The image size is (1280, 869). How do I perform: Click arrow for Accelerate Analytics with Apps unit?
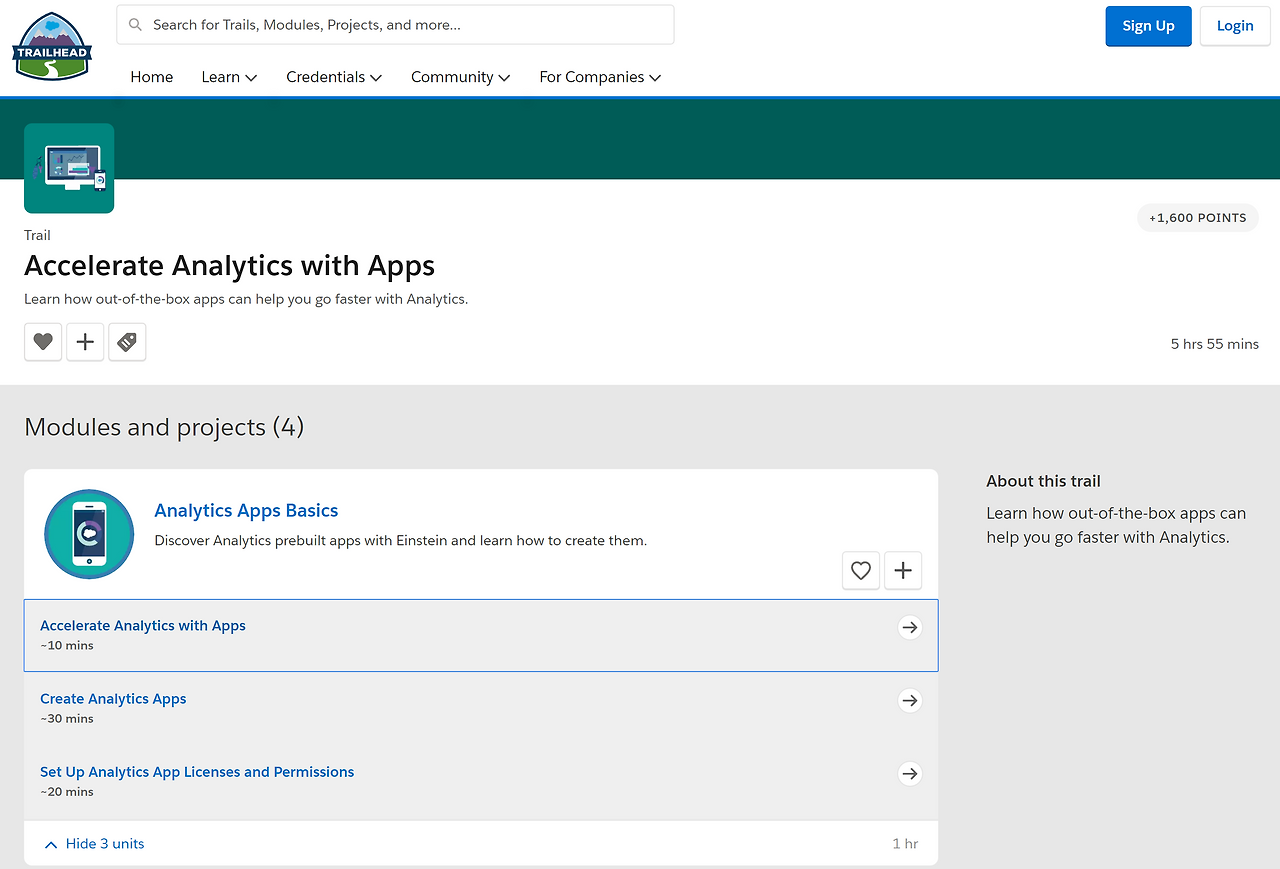click(x=909, y=627)
